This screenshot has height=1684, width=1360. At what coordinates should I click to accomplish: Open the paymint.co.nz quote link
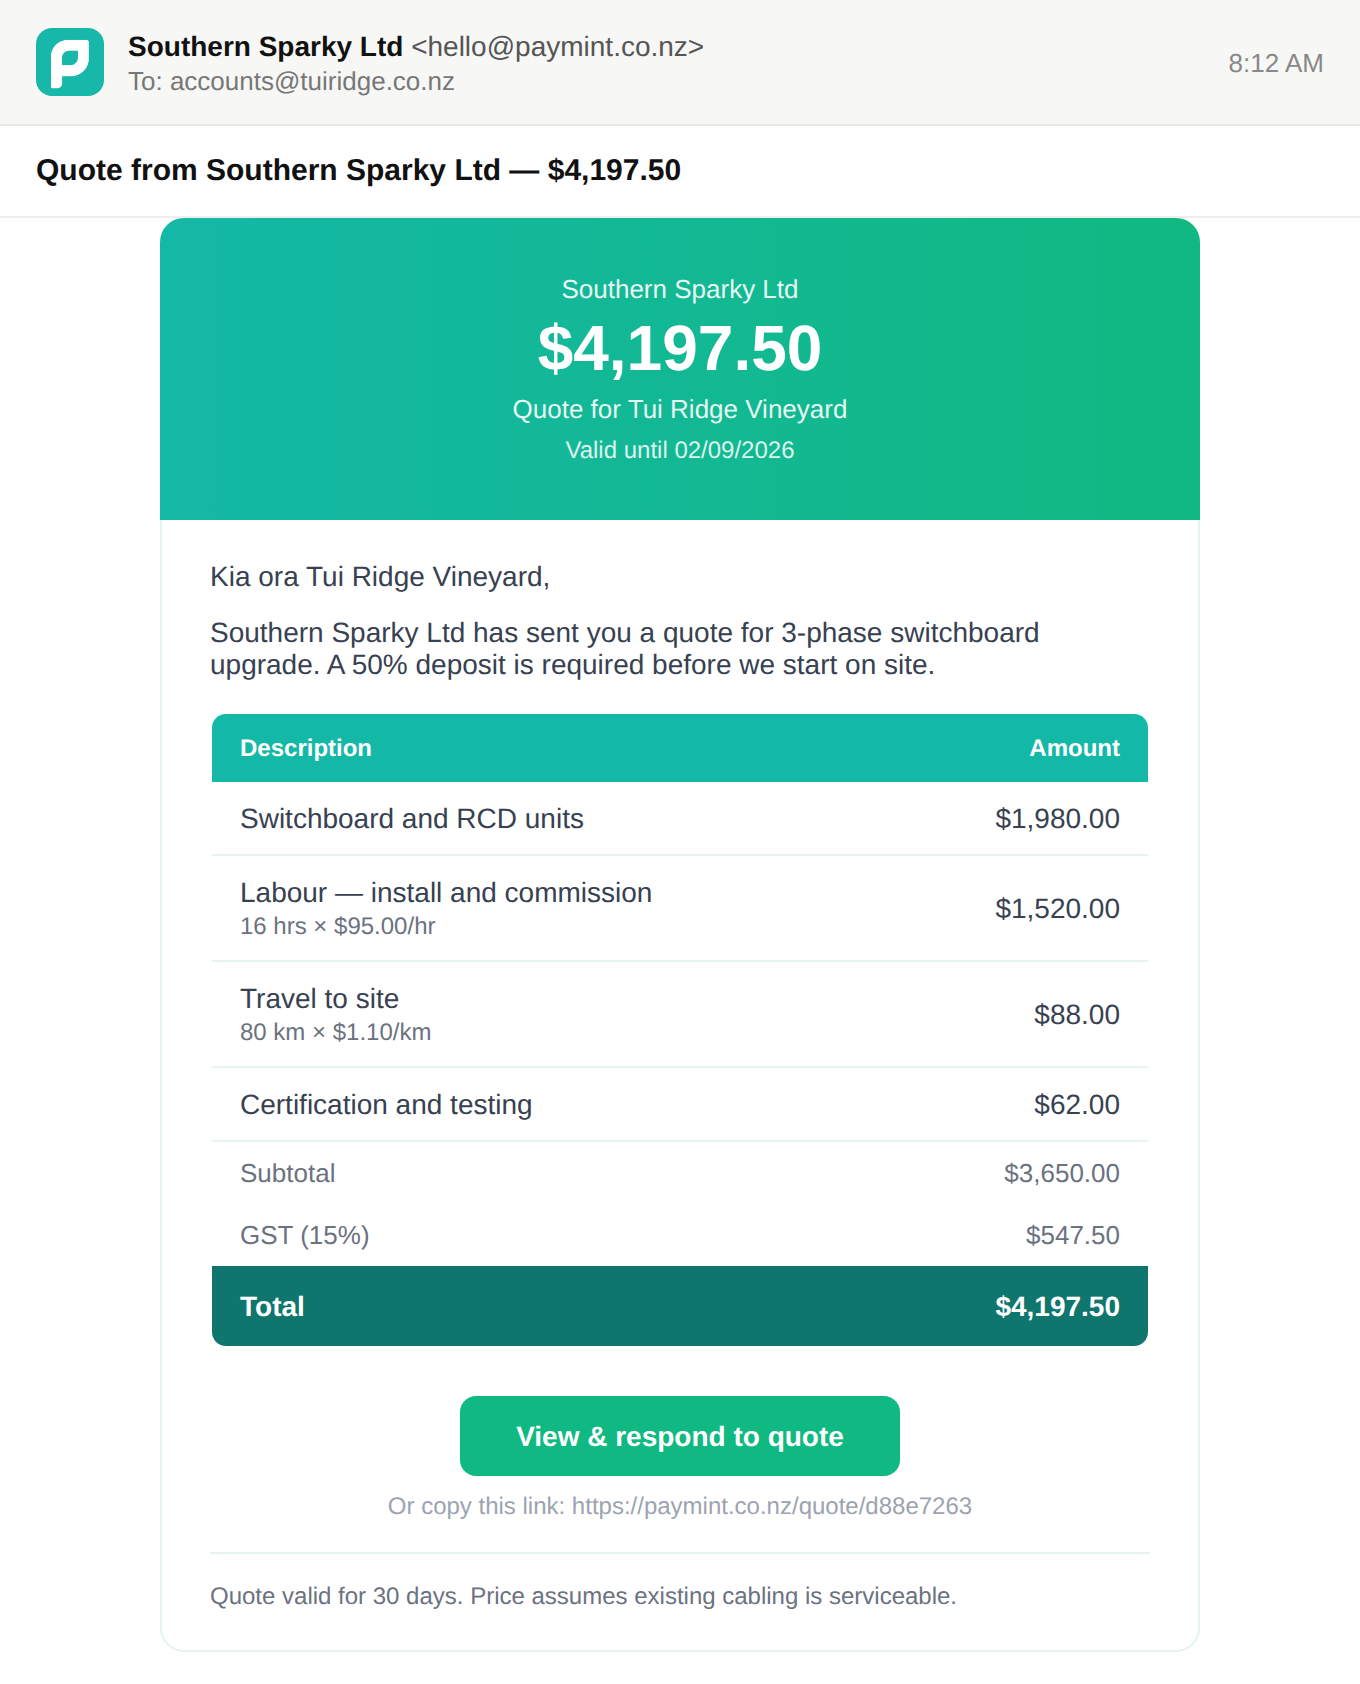click(772, 1506)
